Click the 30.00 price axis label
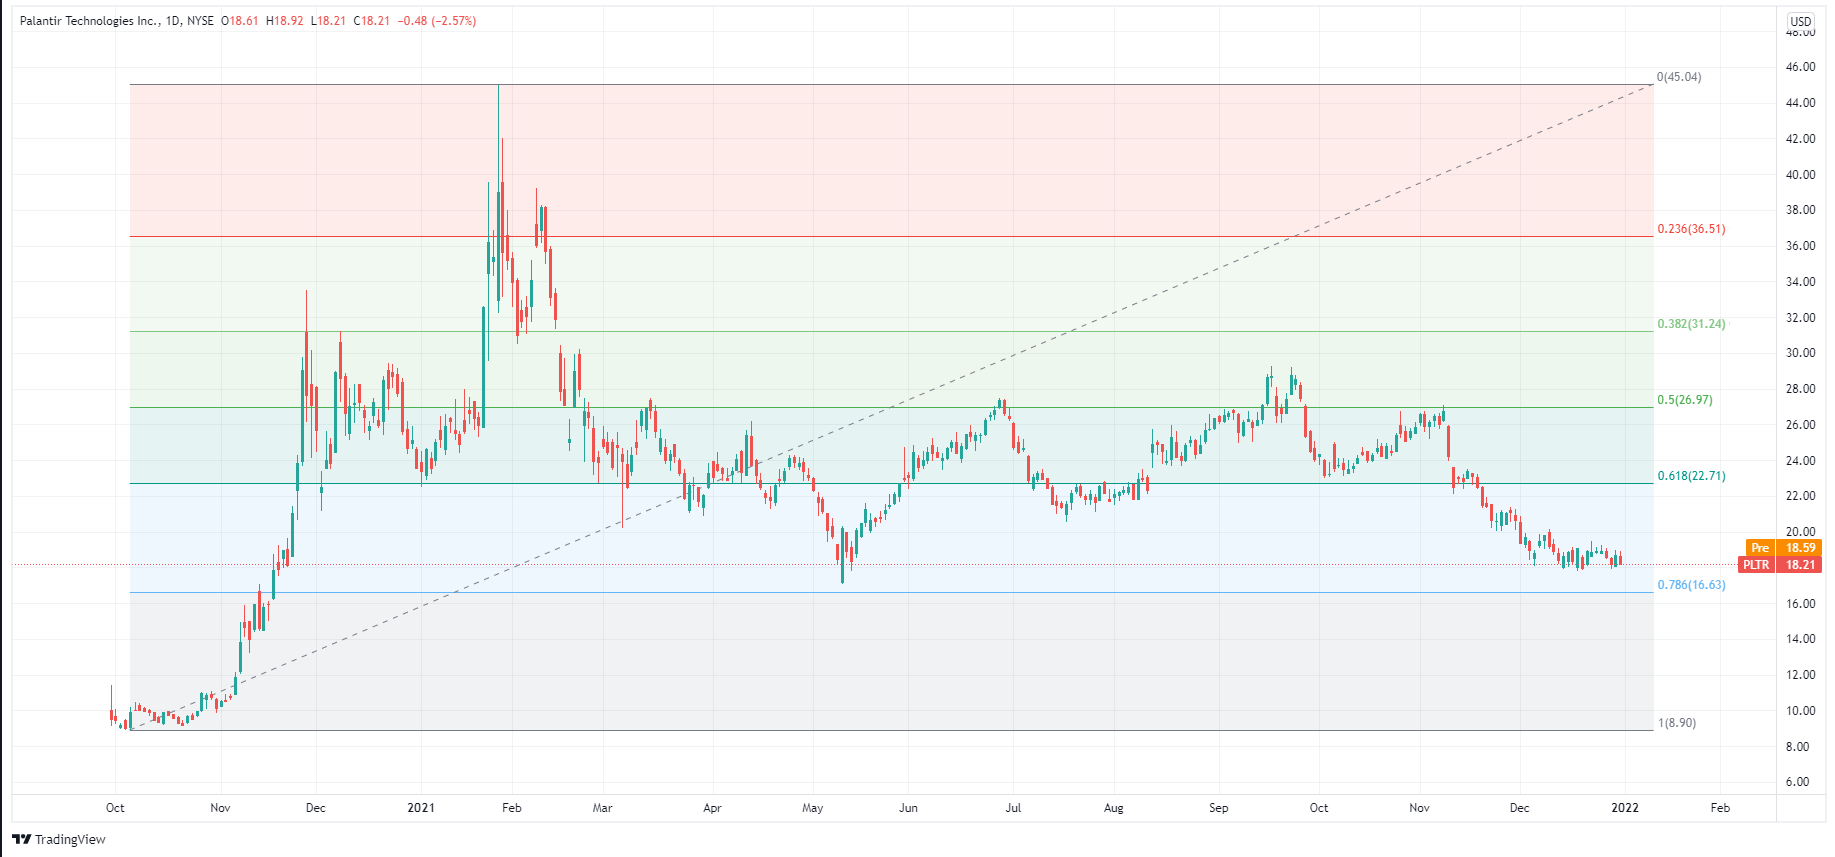This screenshot has width=1835, height=857. [x=1800, y=353]
